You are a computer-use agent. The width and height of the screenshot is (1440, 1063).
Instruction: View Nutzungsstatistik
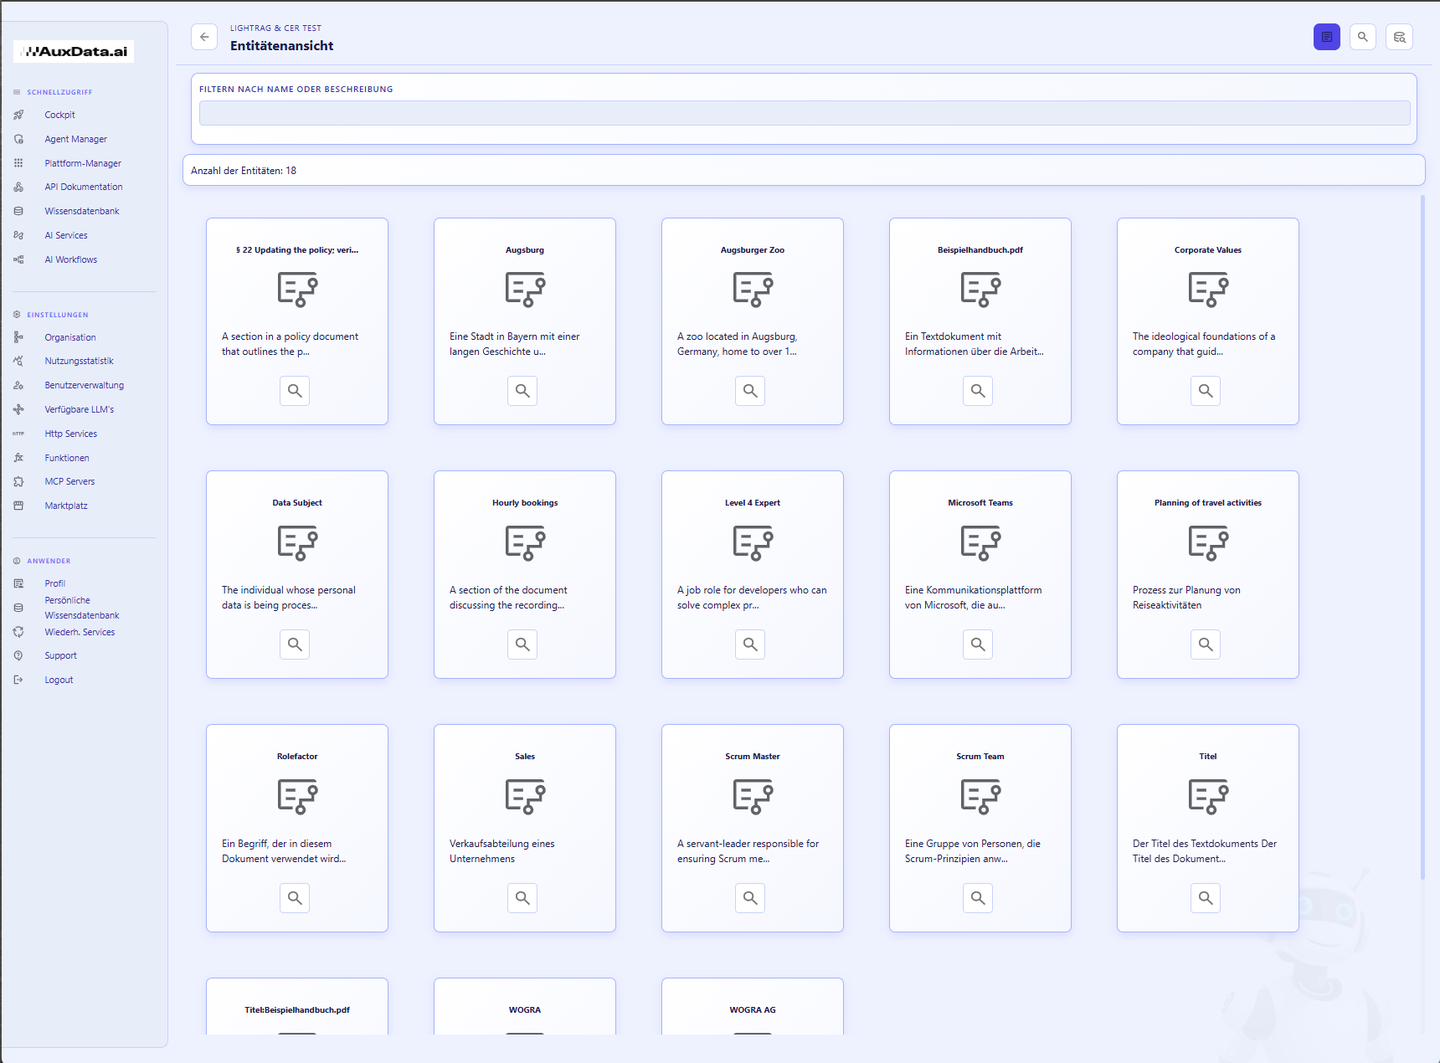79,361
